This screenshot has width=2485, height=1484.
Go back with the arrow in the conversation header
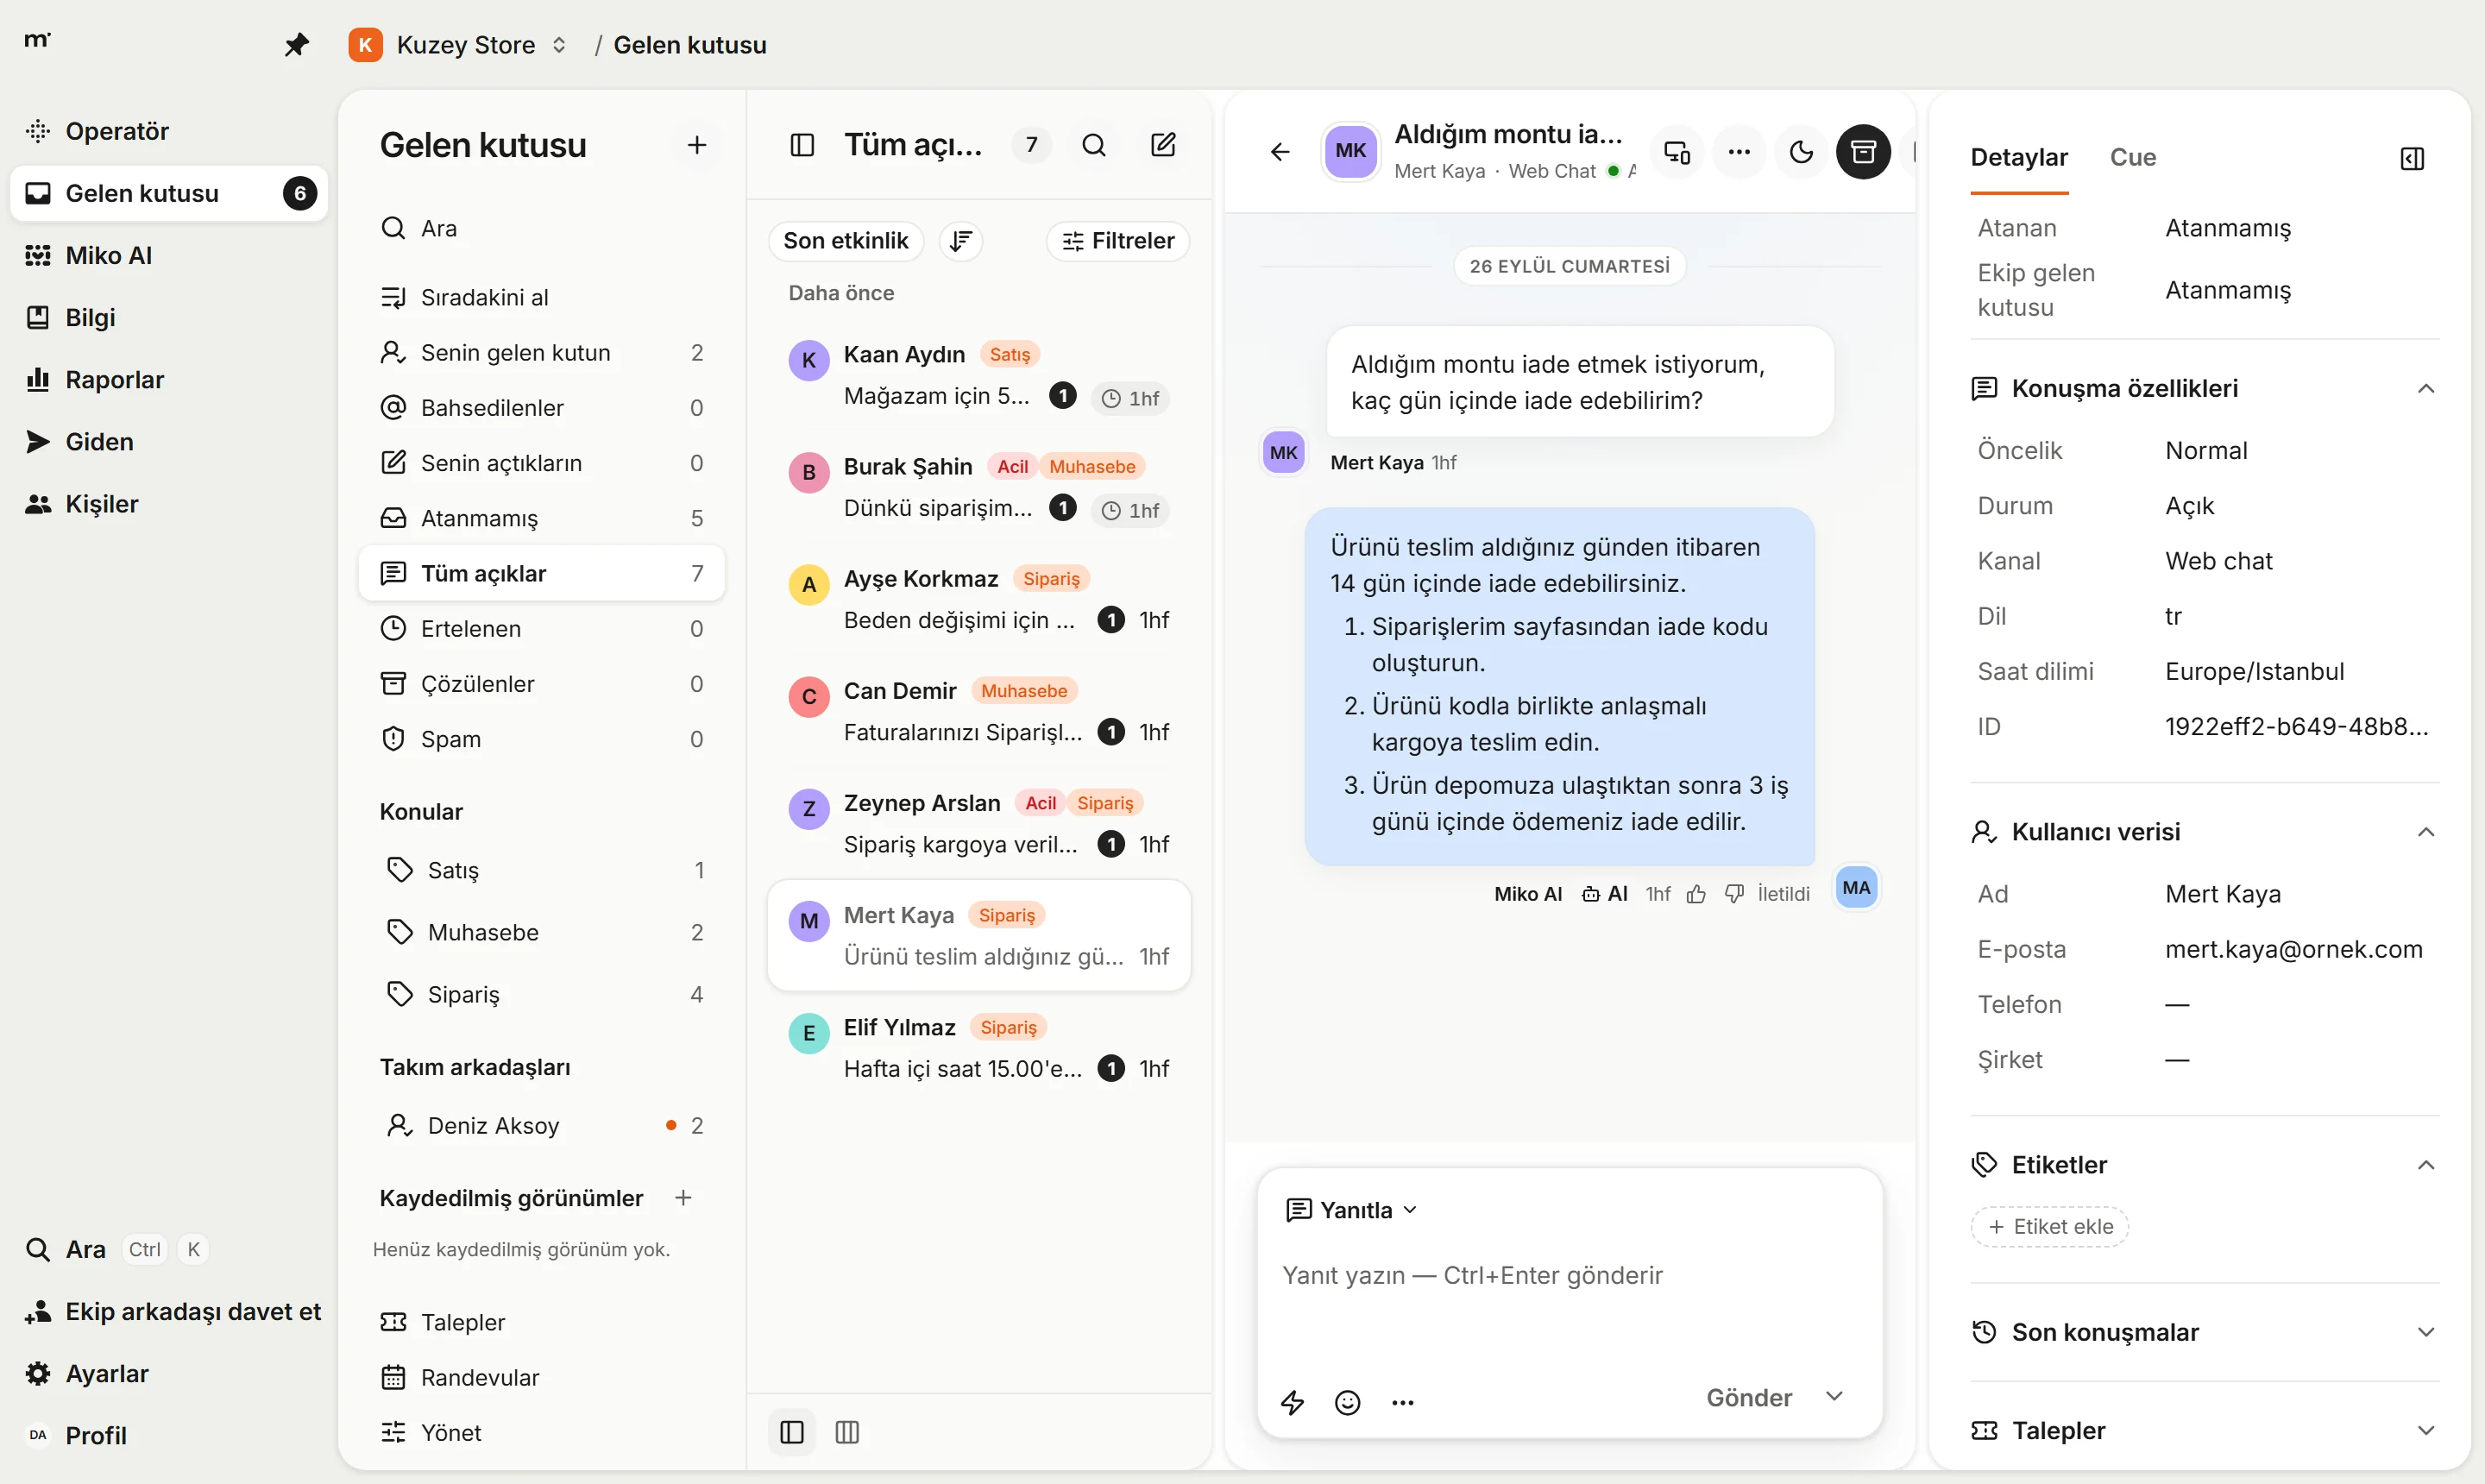(1280, 152)
